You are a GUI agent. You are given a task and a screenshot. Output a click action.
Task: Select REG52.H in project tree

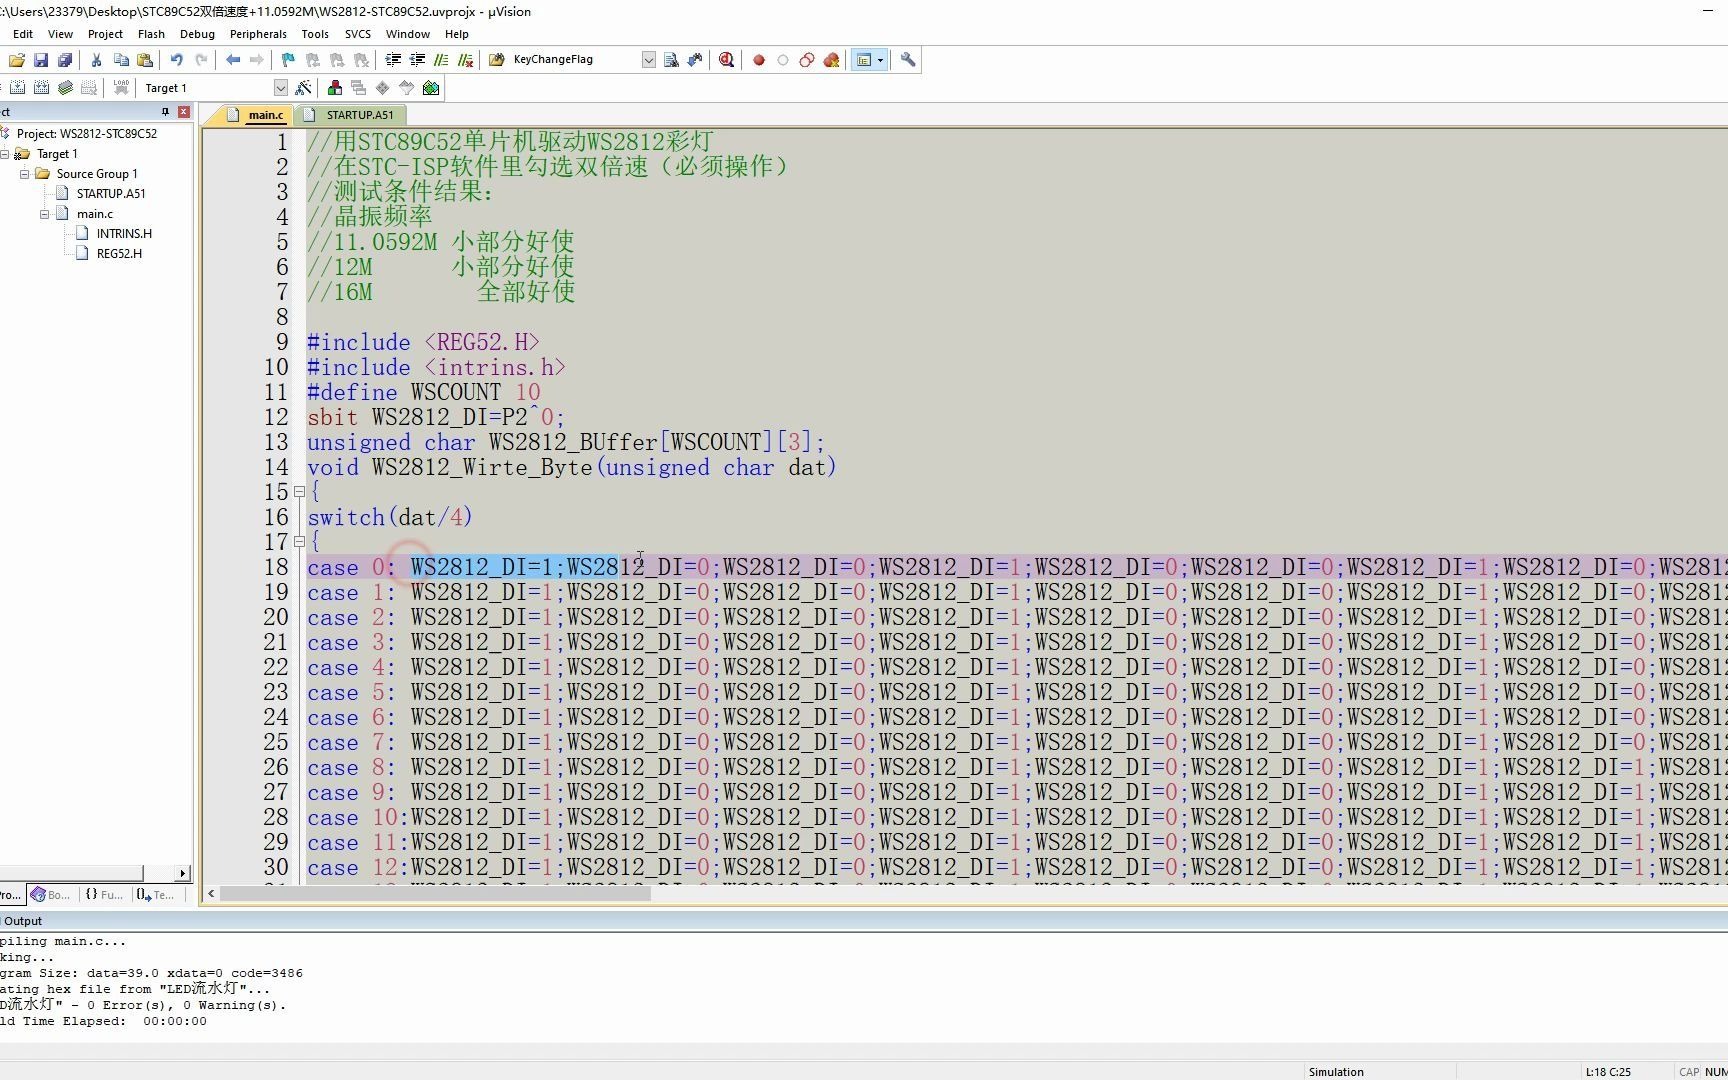pyautogui.click(x=119, y=254)
